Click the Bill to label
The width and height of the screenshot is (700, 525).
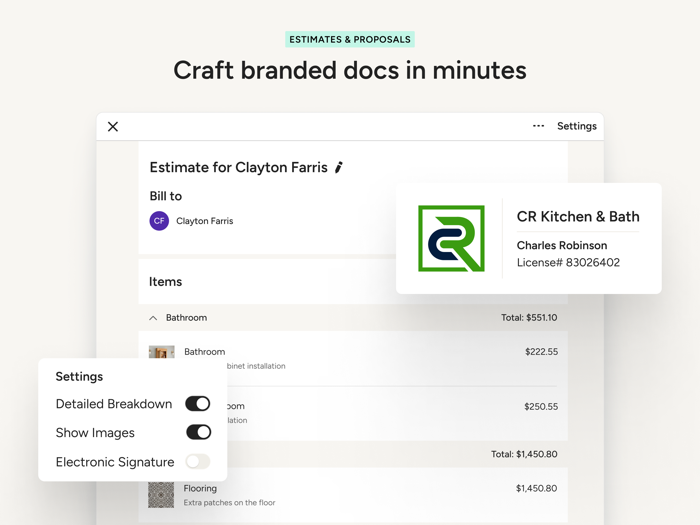point(166,196)
